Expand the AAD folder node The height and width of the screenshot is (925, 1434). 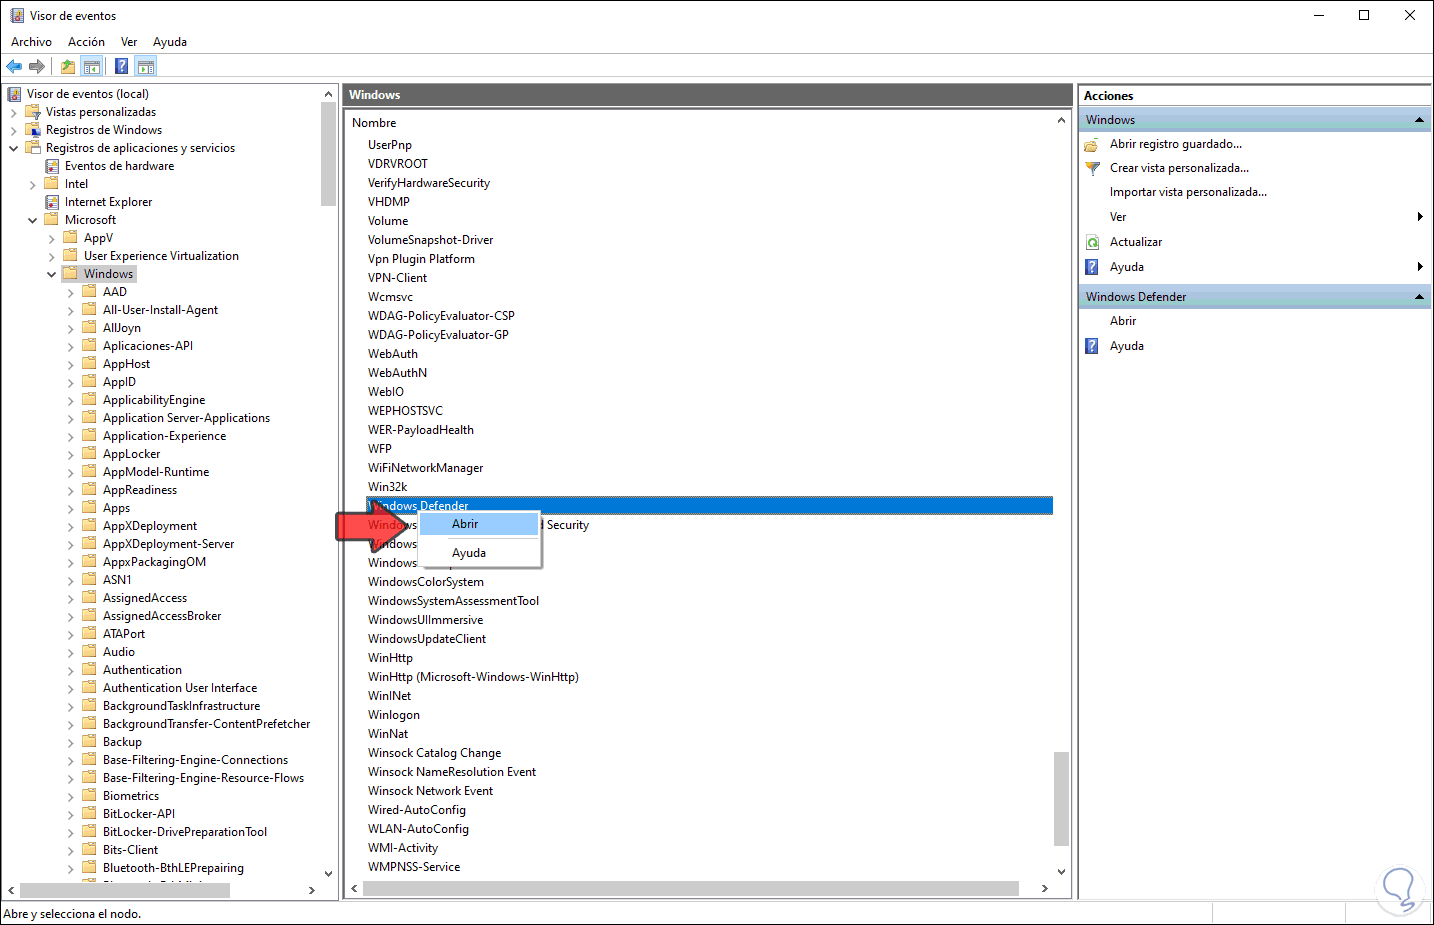tap(70, 293)
